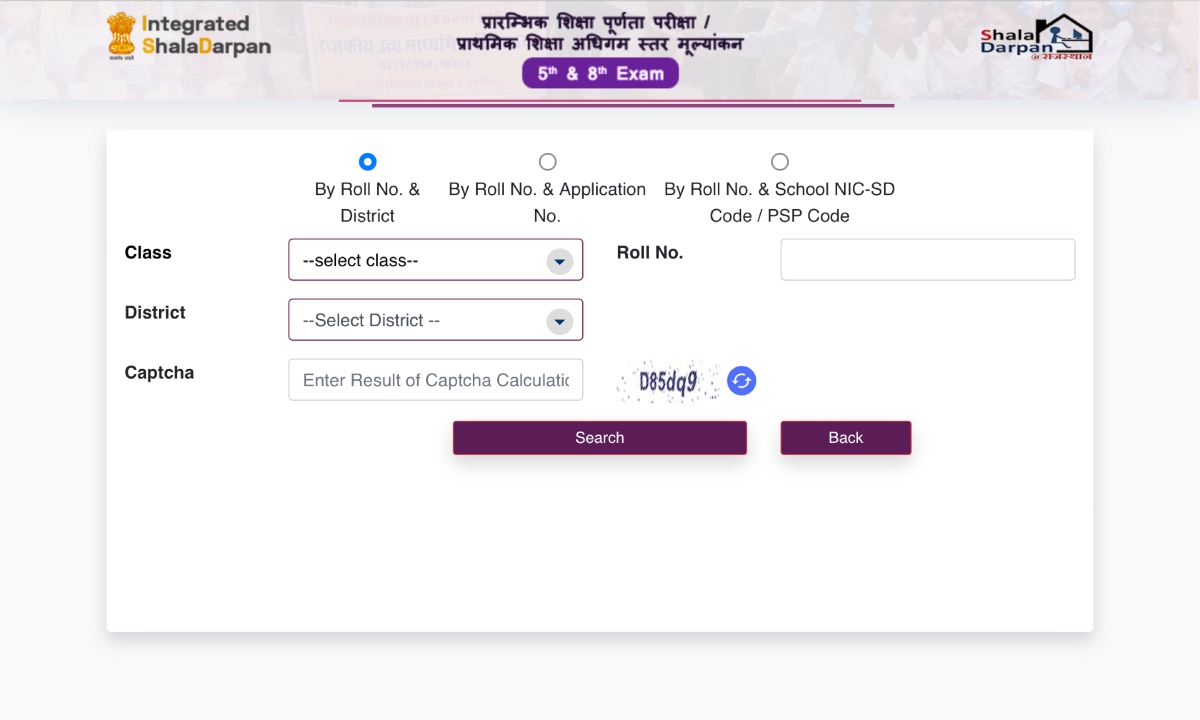Click the Back button
Viewport: 1200px width, 720px height.
(846, 438)
